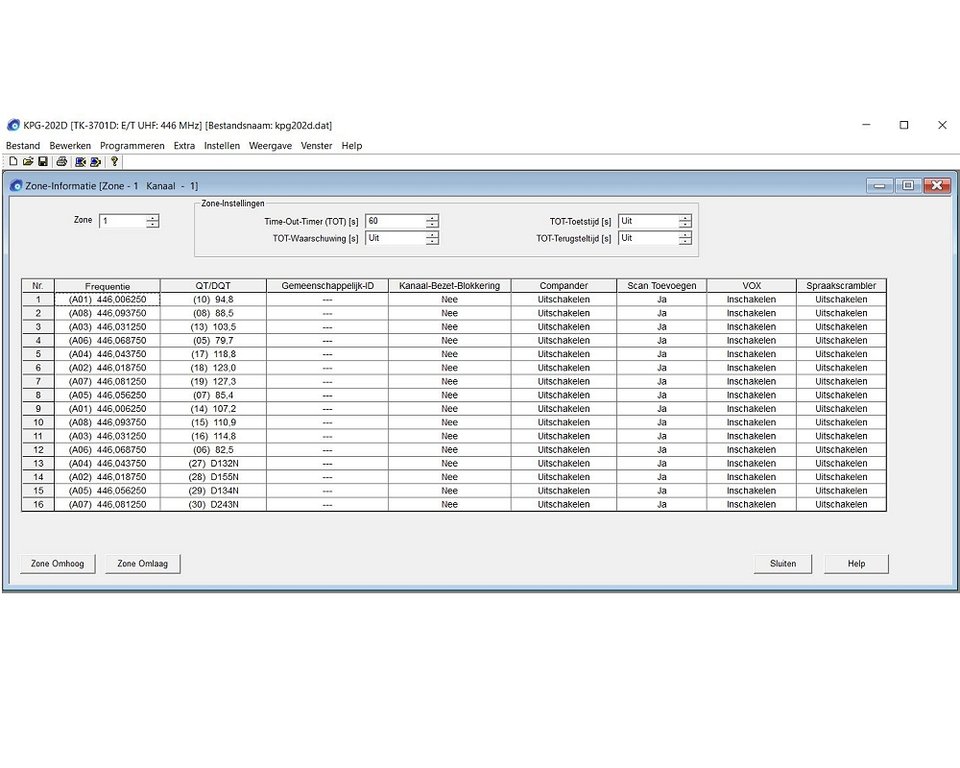Click the Time-Out-Timer input field
Viewport: 960px width, 768px height.
coord(394,221)
